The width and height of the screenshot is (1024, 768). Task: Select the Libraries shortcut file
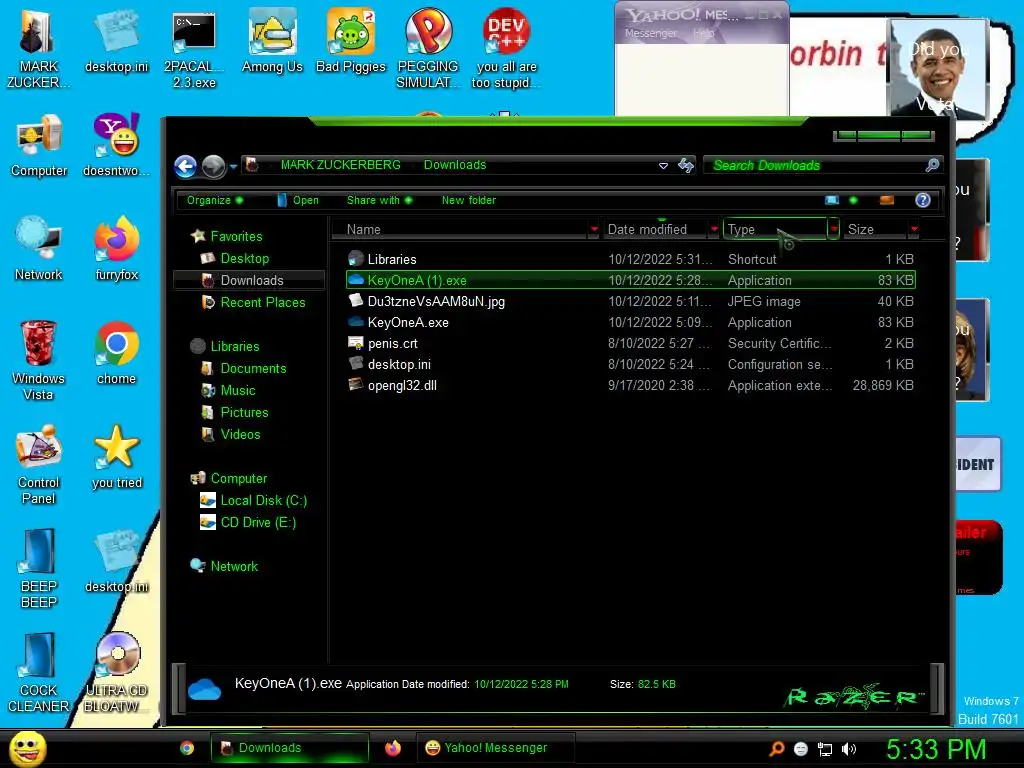tap(630, 259)
